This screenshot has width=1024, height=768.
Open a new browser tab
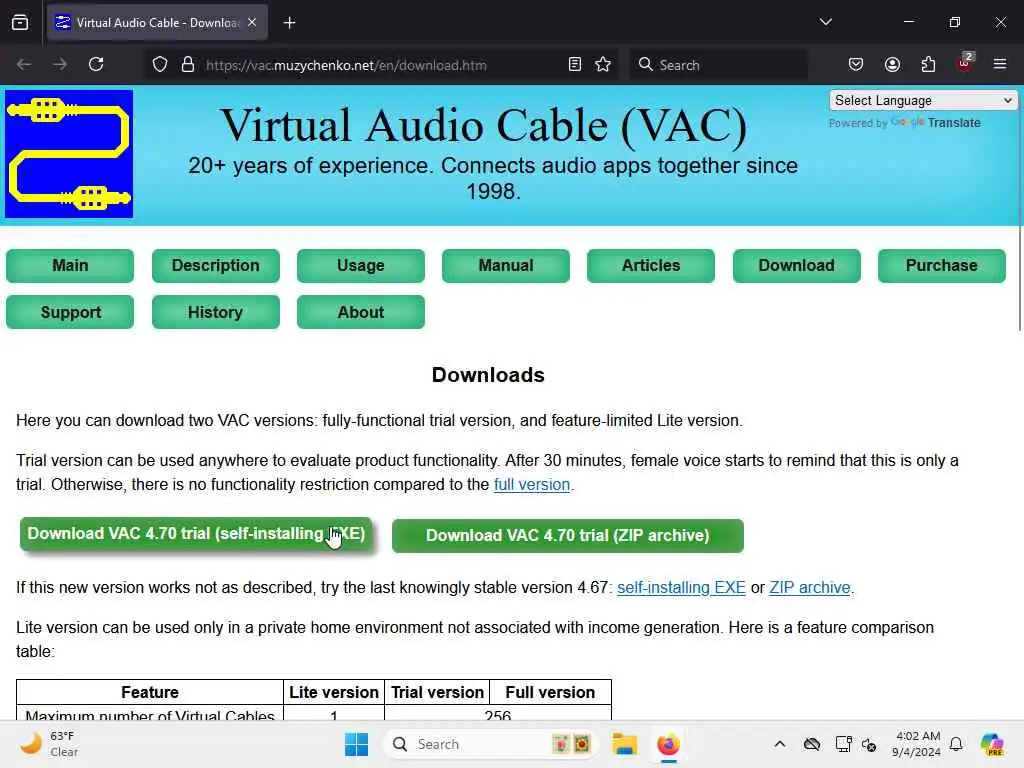click(x=289, y=23)
